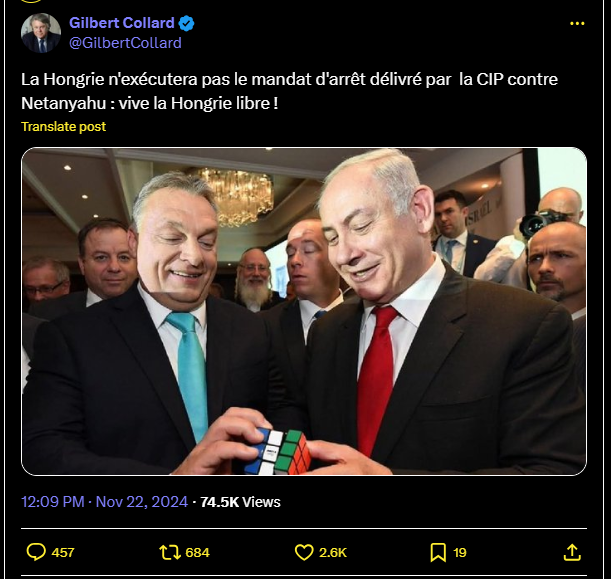Image resolution: width=611 pixels, height=579 pixels.
Task: Open the three-dot more options menu
Action: point(577,24)
